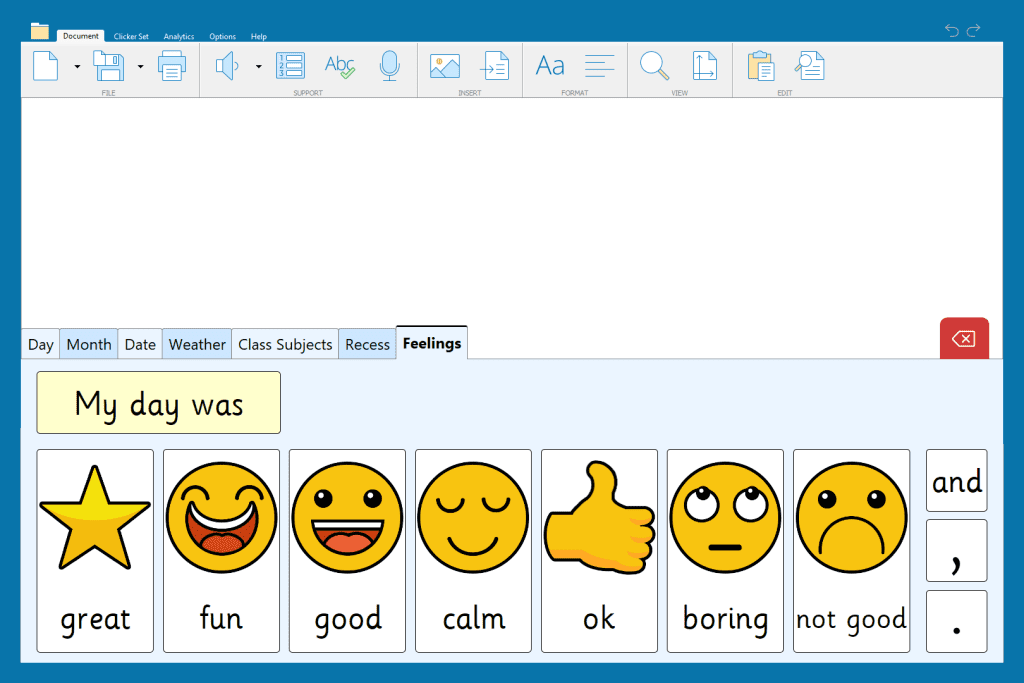The height and width of the screenshot is (683, 1024).
Task: Click the insert document icon
Action: (x=494, y=66)
